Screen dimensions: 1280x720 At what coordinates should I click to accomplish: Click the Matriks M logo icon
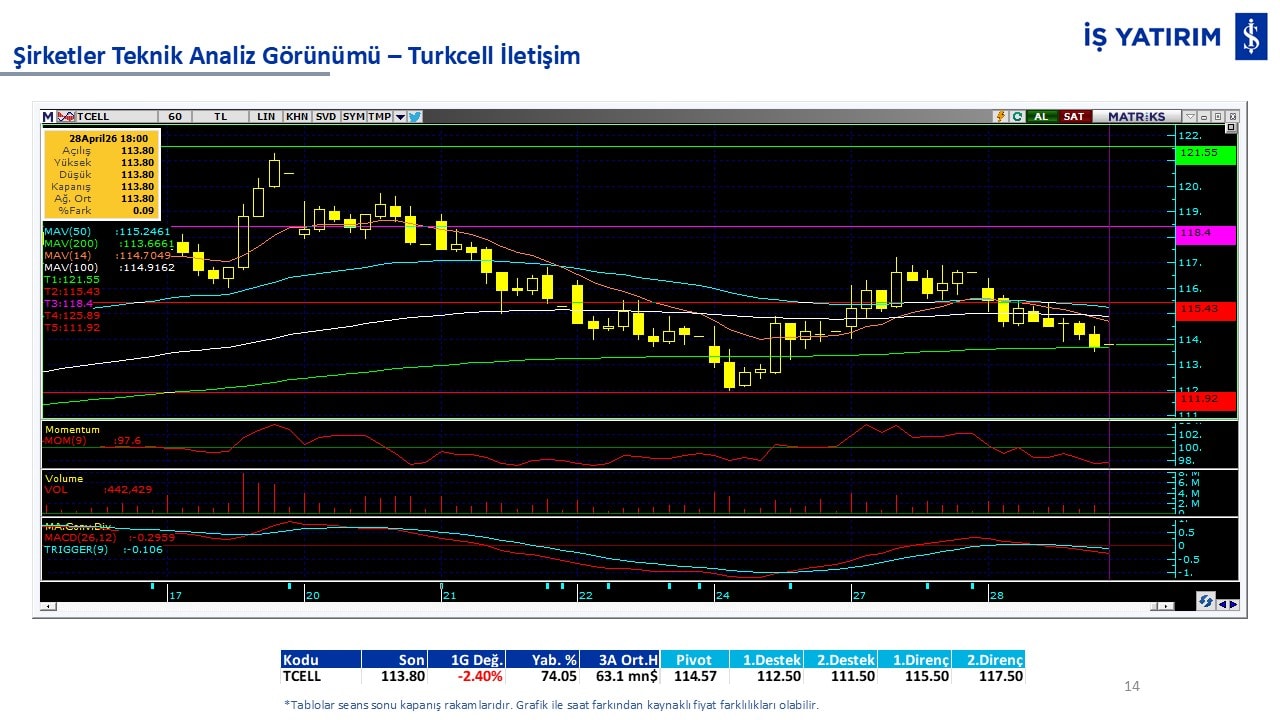tap(48, 117)
